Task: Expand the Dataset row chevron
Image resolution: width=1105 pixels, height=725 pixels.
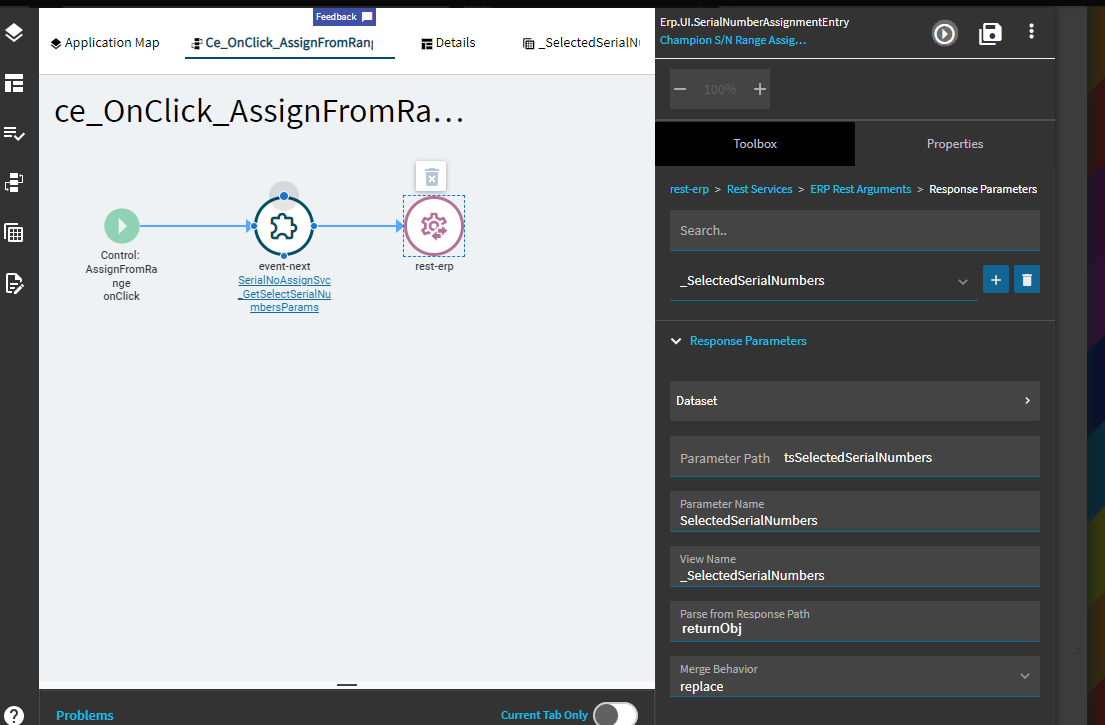Action: (1027, 400)
